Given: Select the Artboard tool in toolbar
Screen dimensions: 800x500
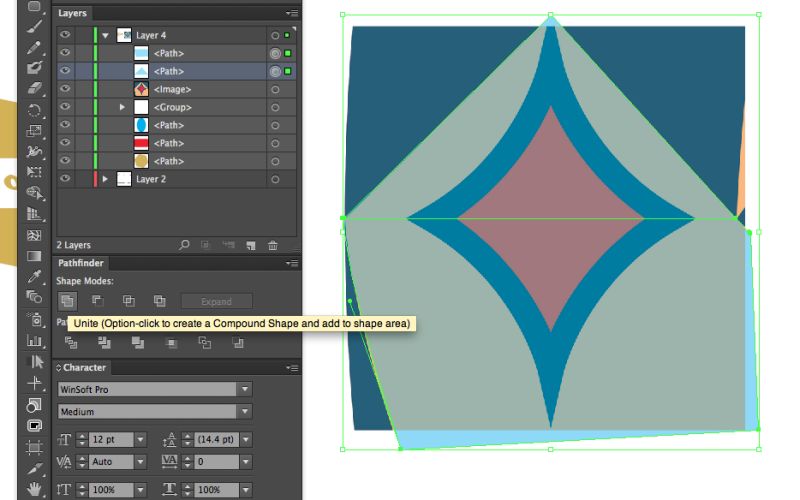Looking at the screenshot, I should pyautogui.click(x=34, y=447).
